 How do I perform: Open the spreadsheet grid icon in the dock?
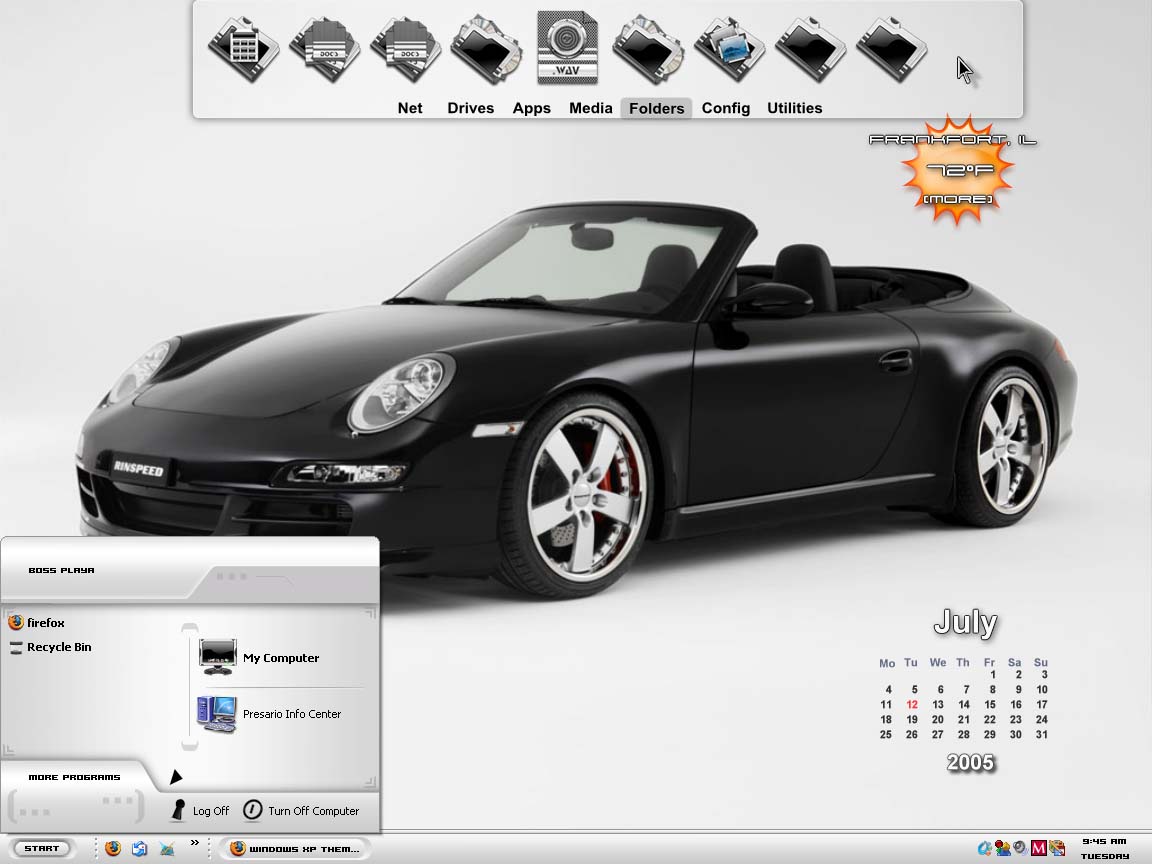pos(243,48)
